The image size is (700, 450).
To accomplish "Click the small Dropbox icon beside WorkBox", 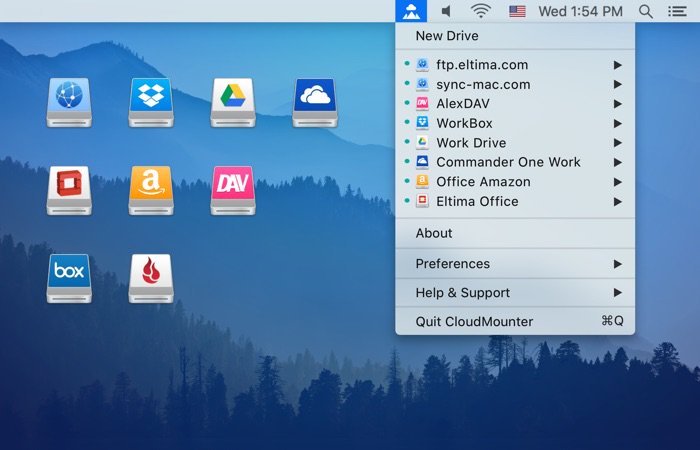I will coord(422,123).
